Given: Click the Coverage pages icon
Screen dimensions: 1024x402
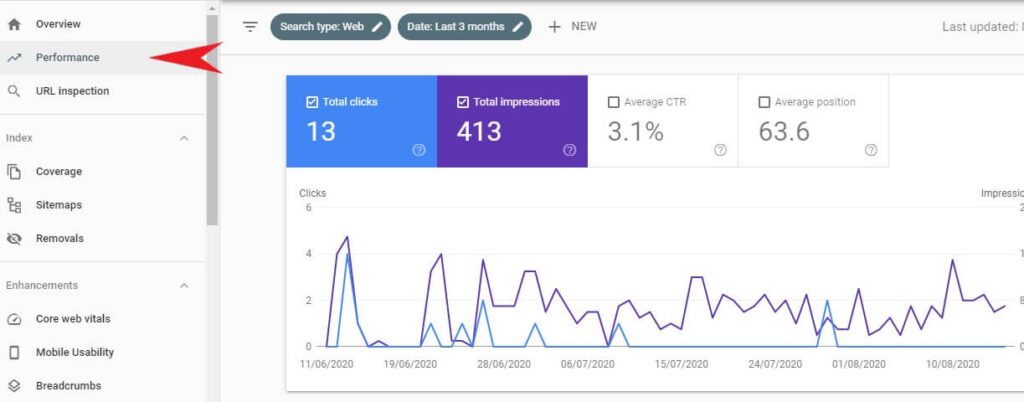Looking at the screenshot, I should (14, 172).
